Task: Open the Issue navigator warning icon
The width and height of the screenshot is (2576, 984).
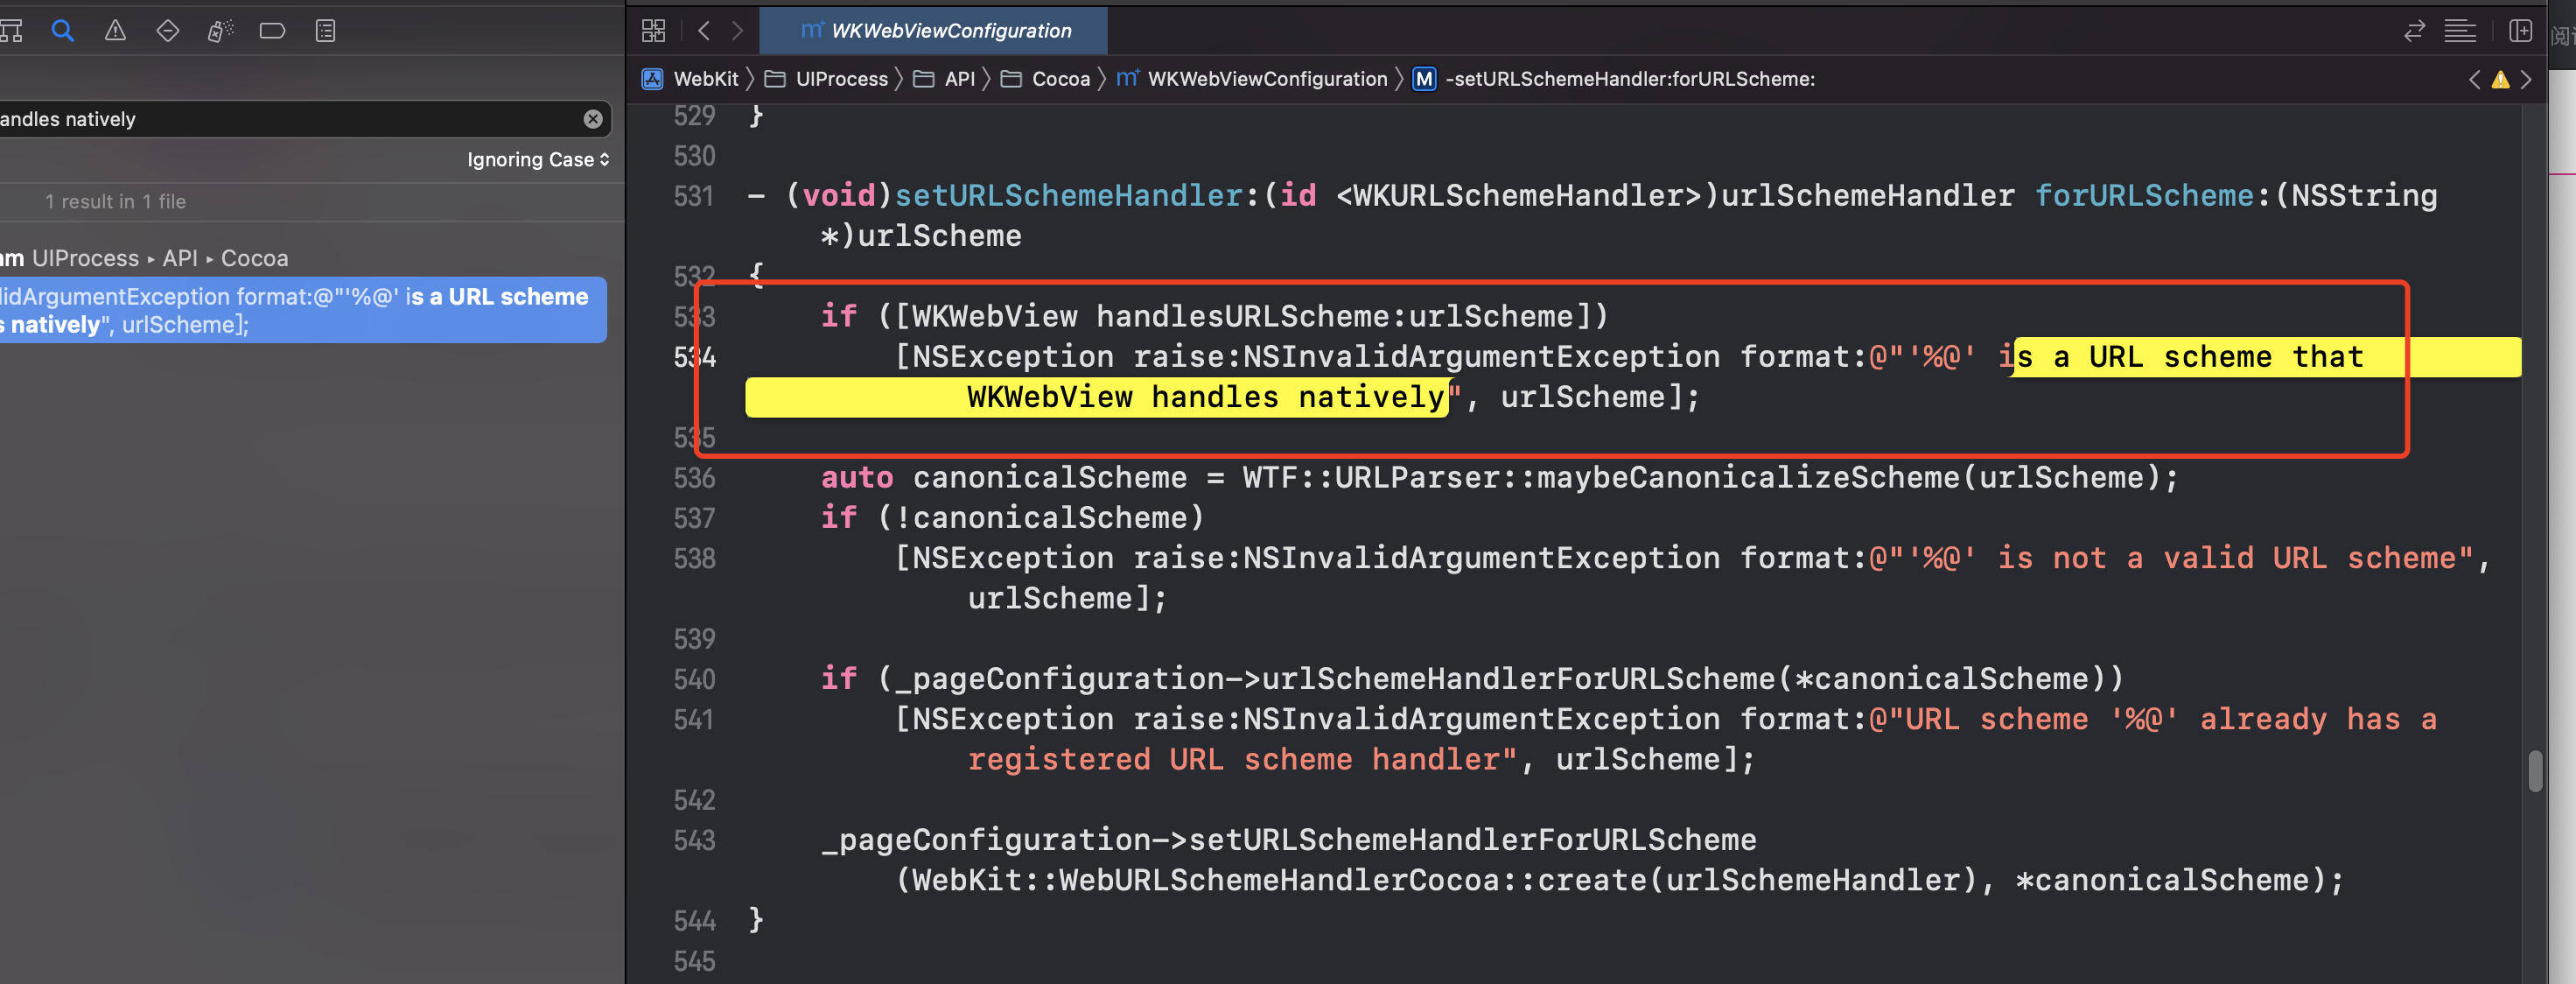Action: click(115, 31)
